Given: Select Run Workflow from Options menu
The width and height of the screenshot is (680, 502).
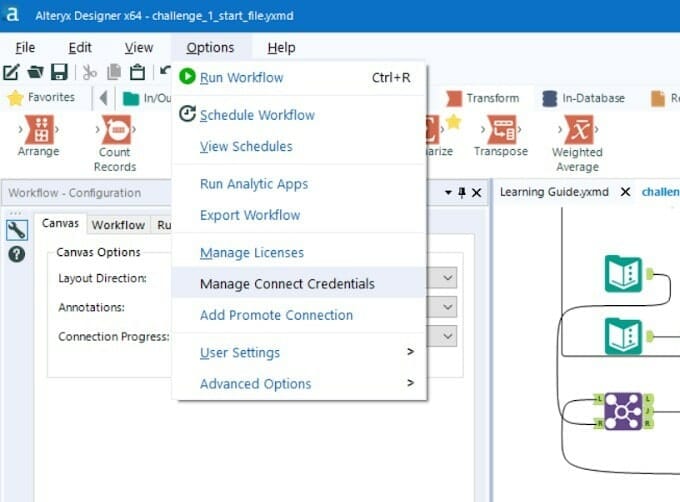Looking at the screenshot, I should [x=241, y=77].
